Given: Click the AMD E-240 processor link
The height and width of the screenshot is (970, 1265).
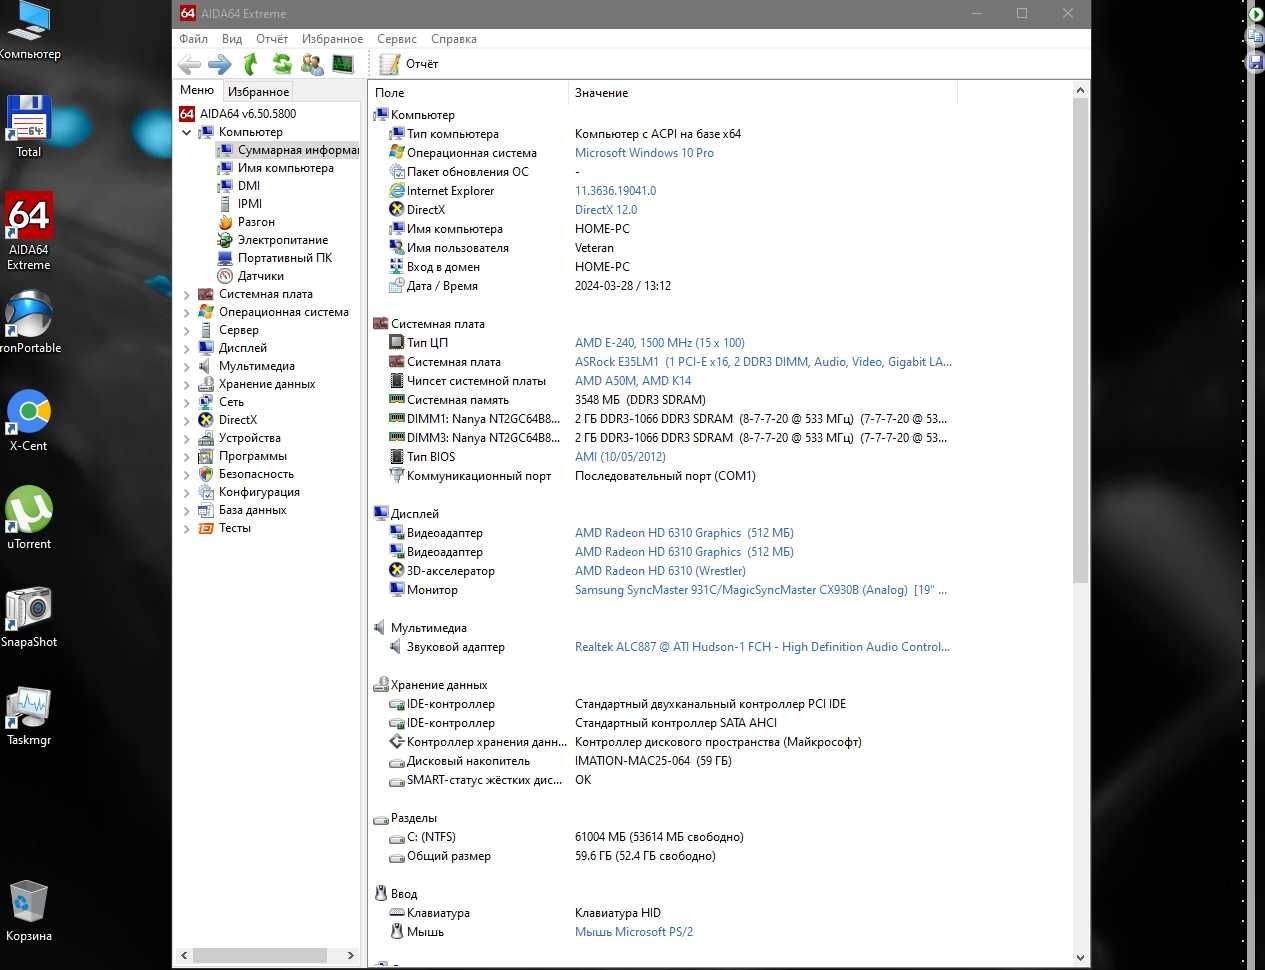Looking at the screenshot, I should tap(660, 343).
